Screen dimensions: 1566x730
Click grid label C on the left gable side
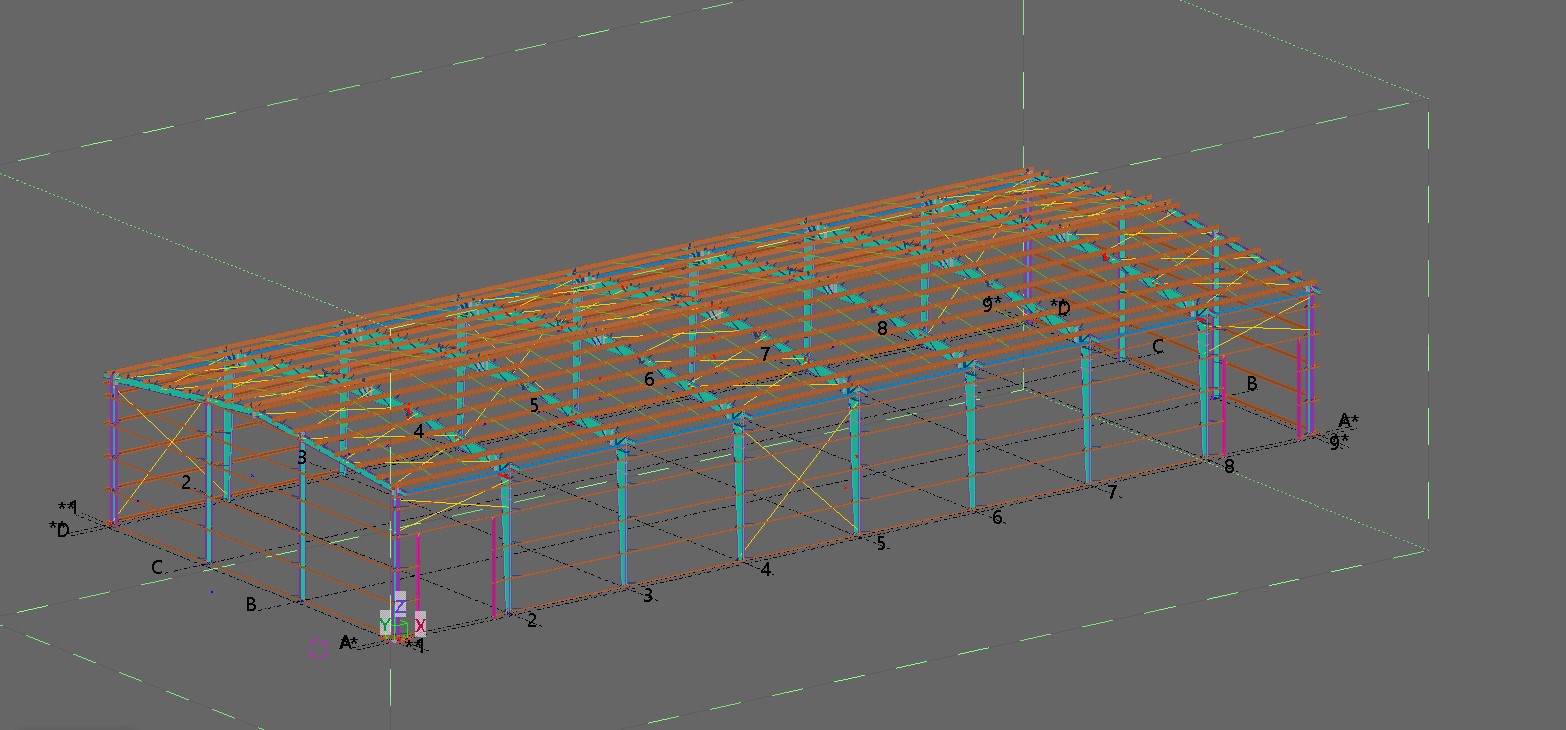pos(157,567)
